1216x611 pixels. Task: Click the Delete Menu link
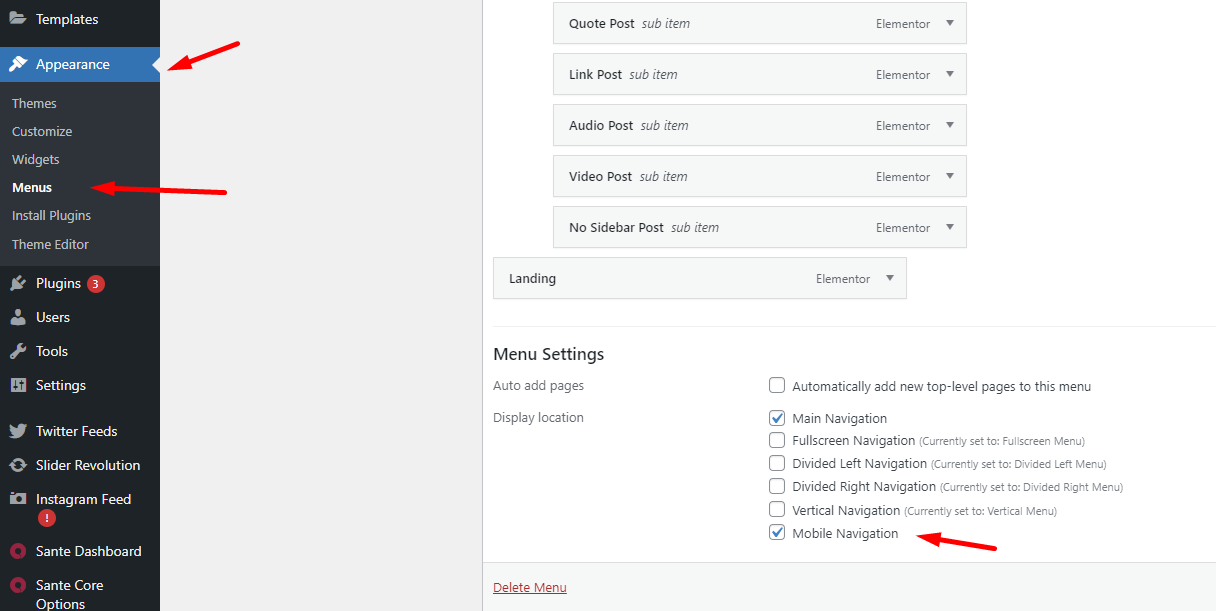pos(530,587)
